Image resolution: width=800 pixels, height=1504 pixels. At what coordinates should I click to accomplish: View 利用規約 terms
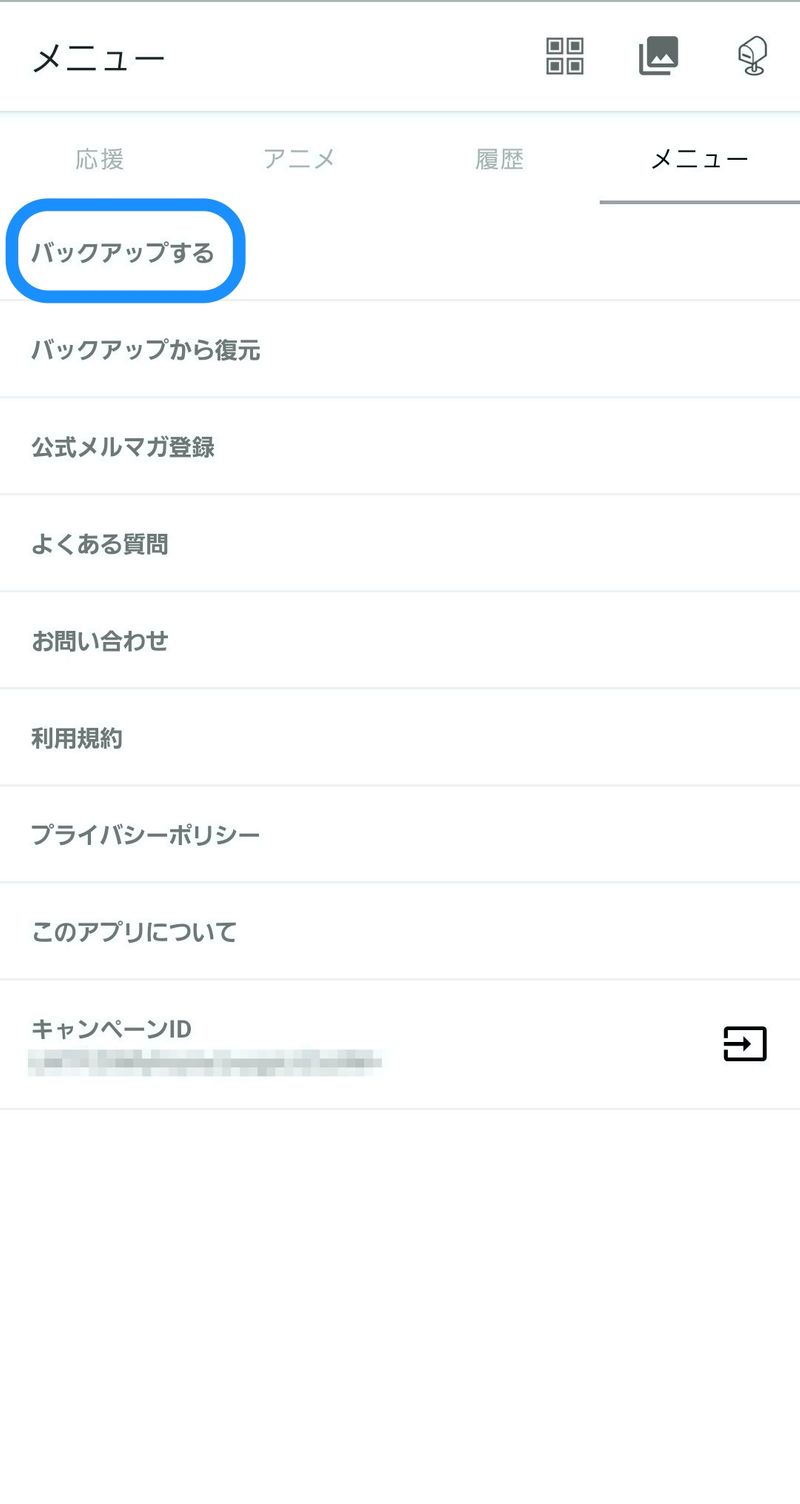77,738
